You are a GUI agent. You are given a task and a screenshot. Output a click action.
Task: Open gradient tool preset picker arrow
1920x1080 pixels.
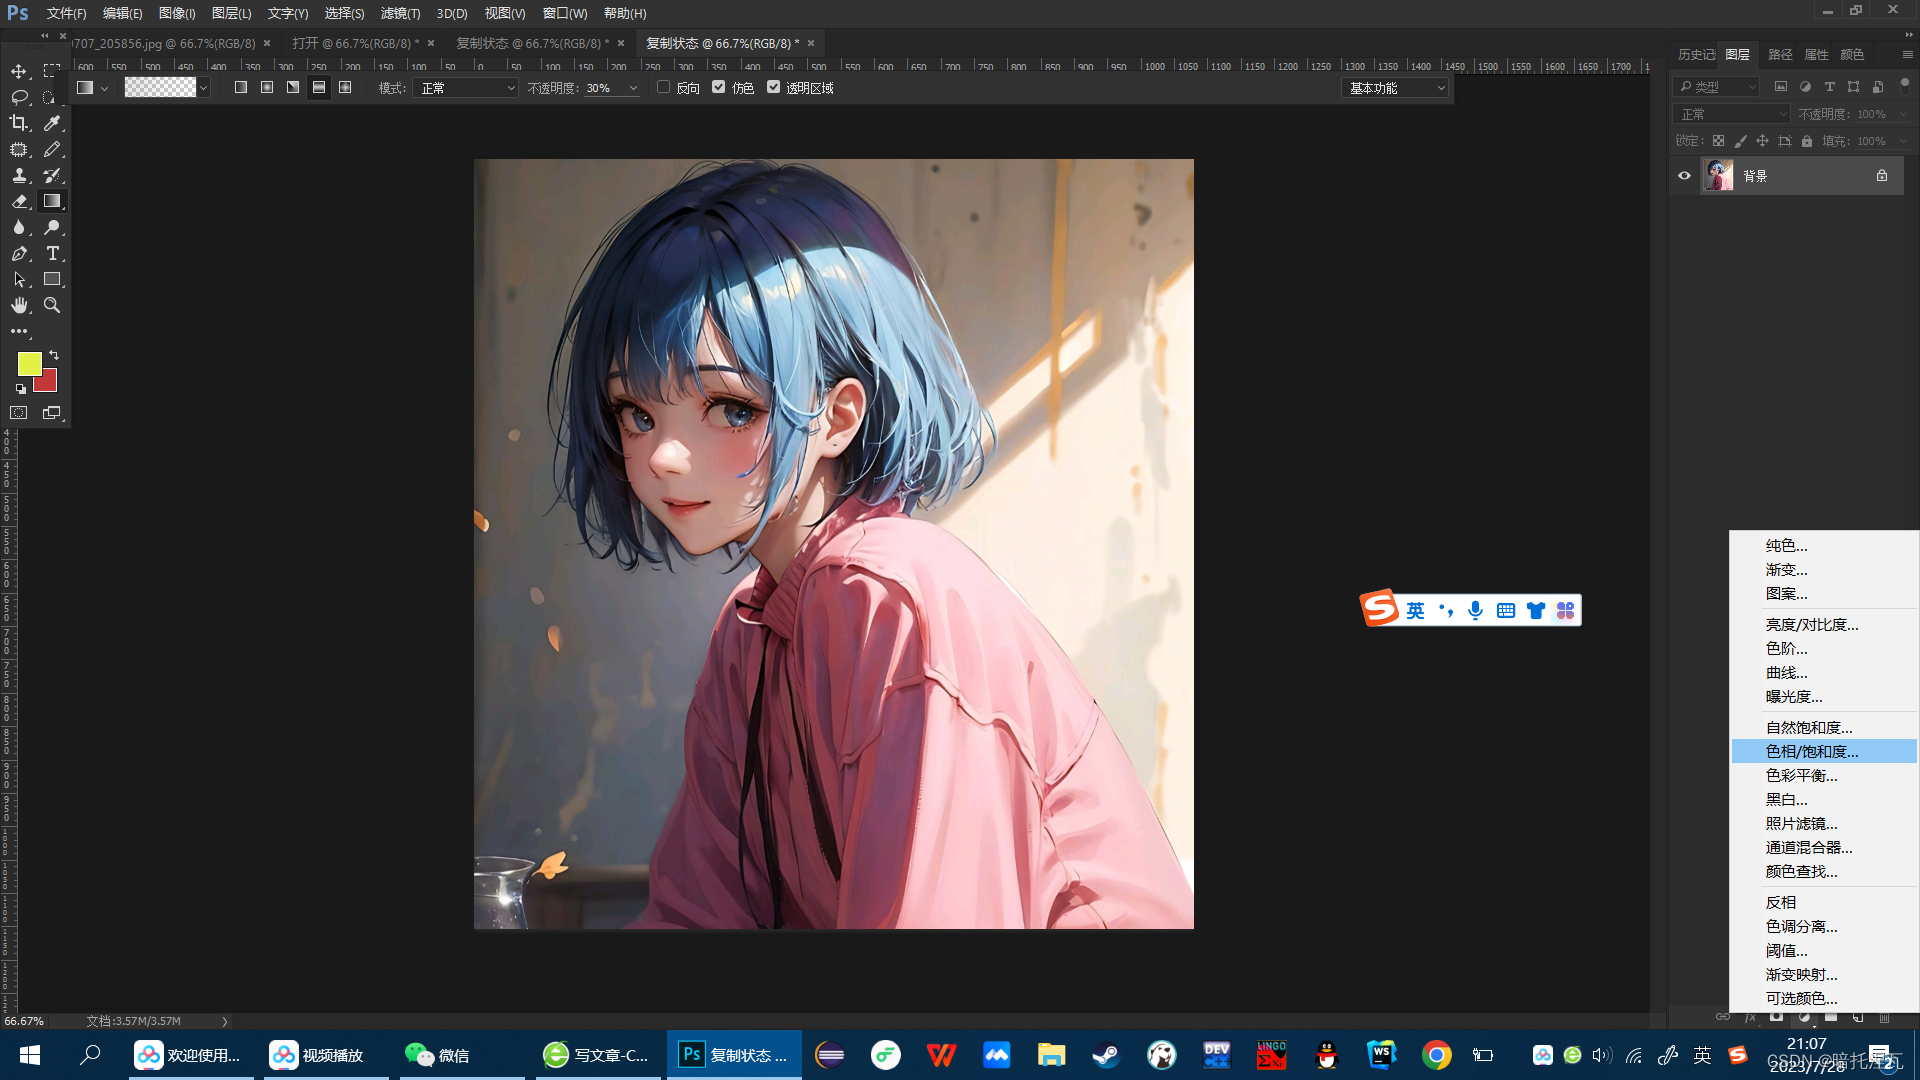pyautogui.click(x=104, y=88)
